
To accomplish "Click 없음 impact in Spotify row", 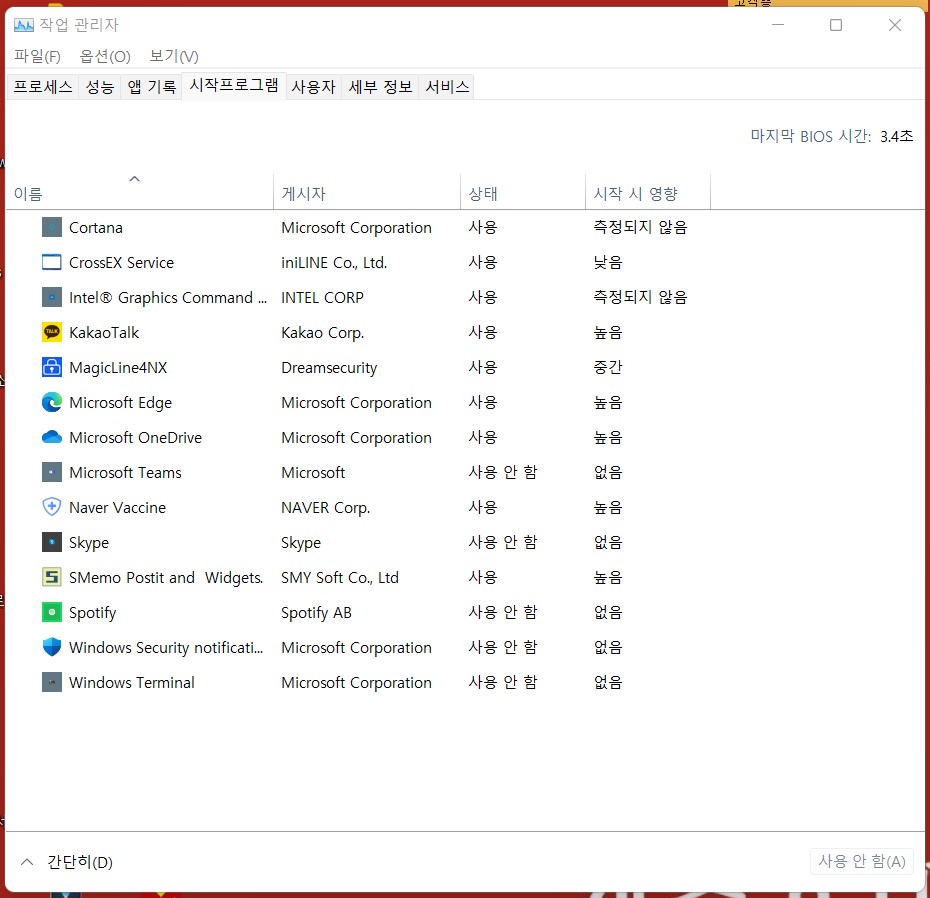I will pyautogui.click(x=608, y=612).
